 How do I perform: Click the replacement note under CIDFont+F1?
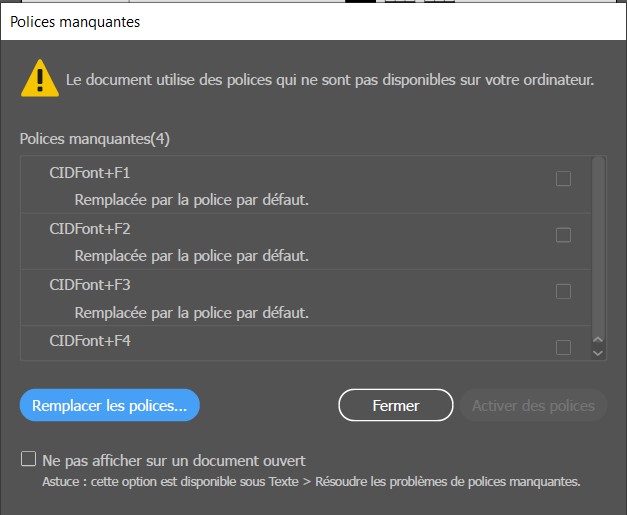191,199
